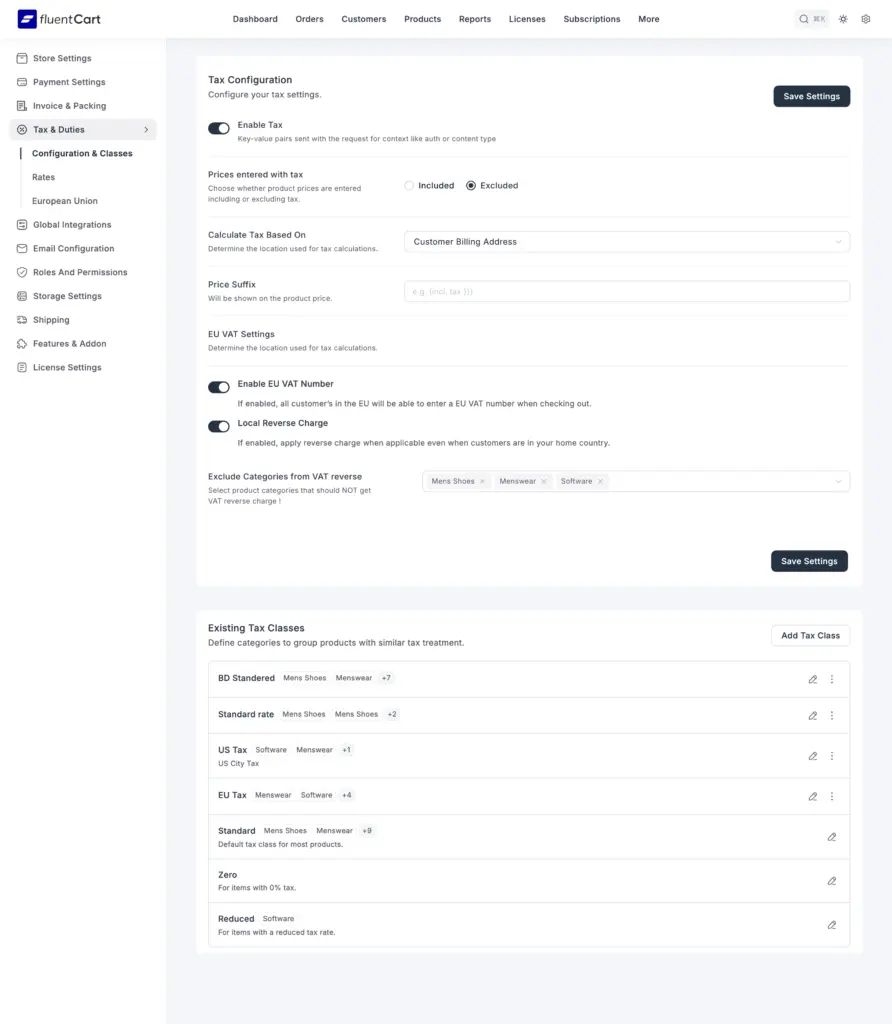Click edit pencil icon for Zero class
This screenshot has width=892, height=1024.
pos(831,881)
